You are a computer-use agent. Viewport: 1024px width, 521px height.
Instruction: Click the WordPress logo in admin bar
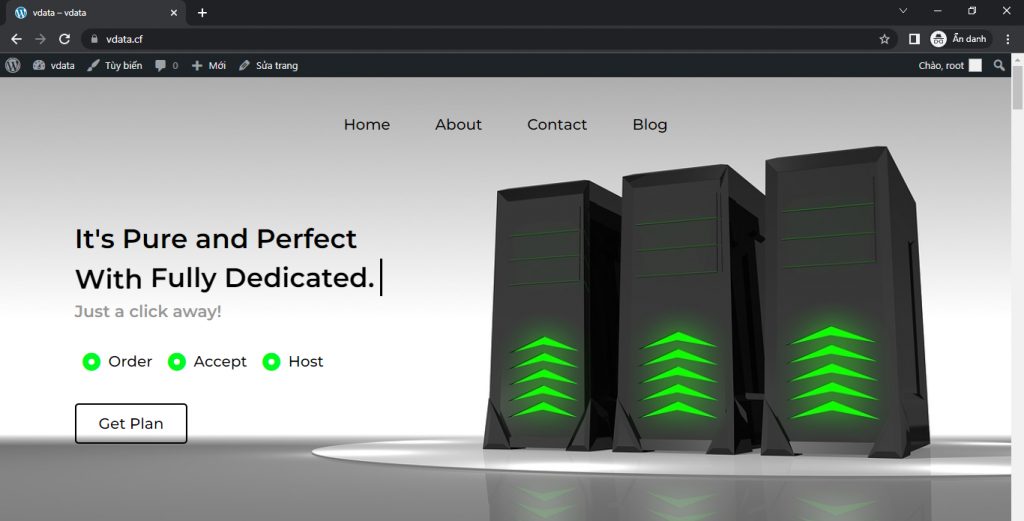(x=13, y=65)
